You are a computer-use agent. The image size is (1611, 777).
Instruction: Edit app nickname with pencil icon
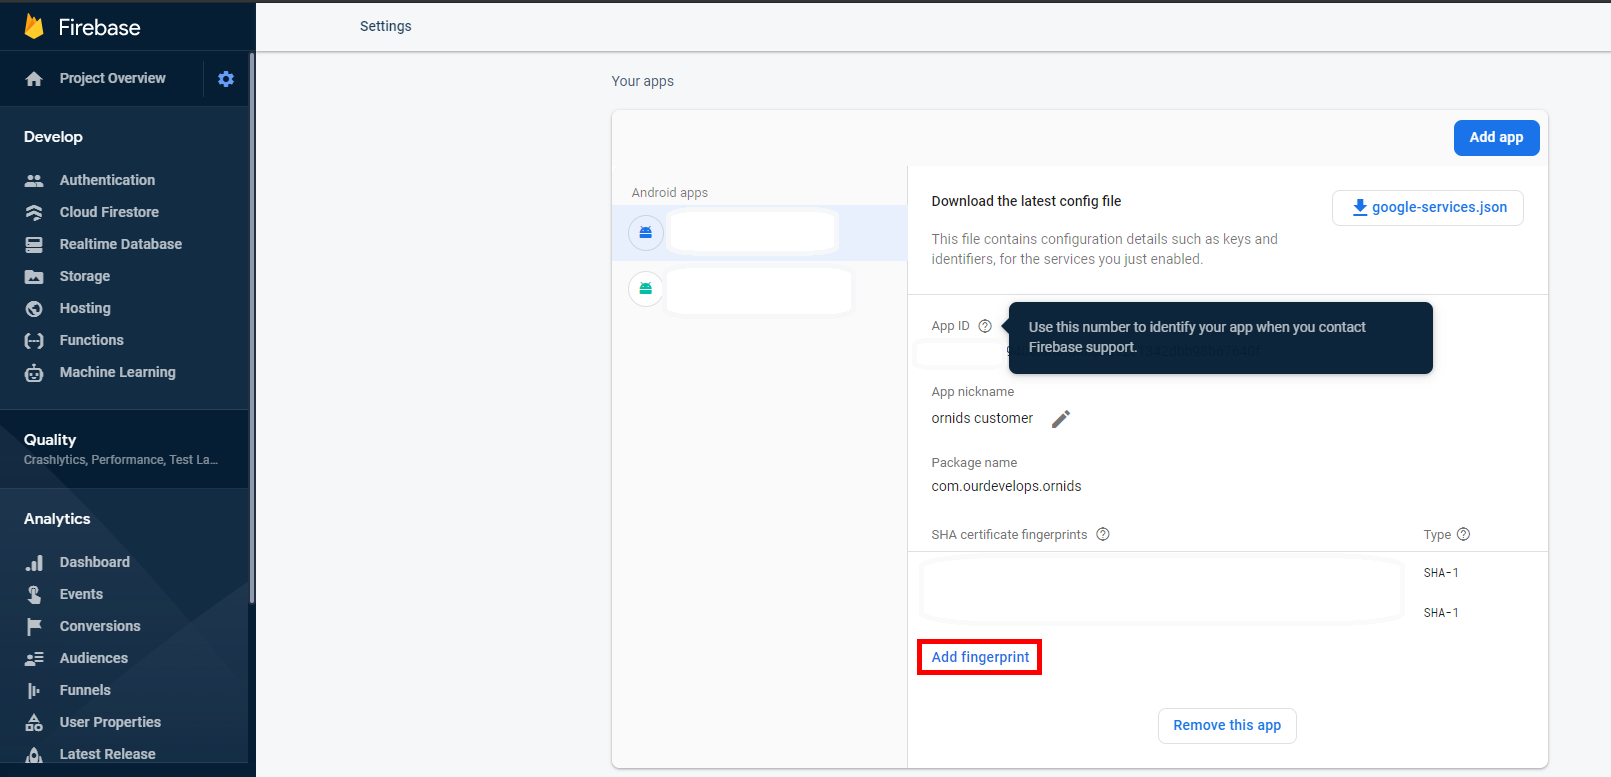1061,419
